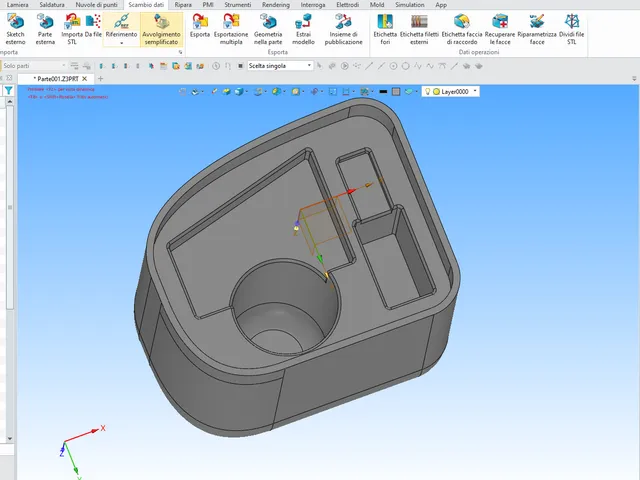
Task: Open the App tab
Action: (x=441, y=5)
